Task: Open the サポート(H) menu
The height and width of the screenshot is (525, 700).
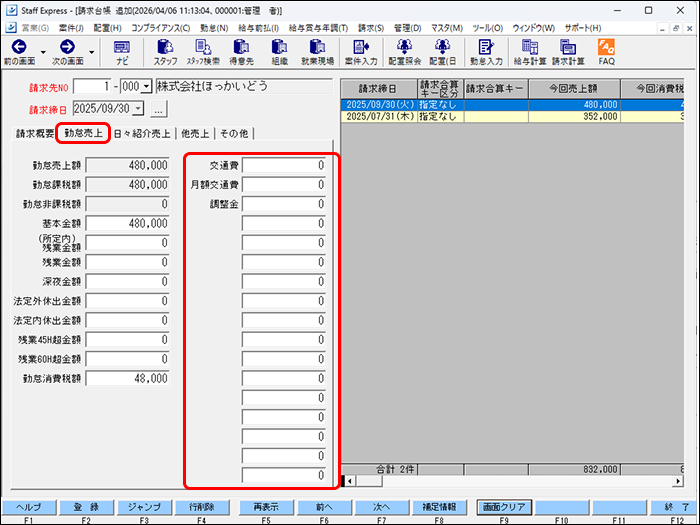Action: pos(583,28)
